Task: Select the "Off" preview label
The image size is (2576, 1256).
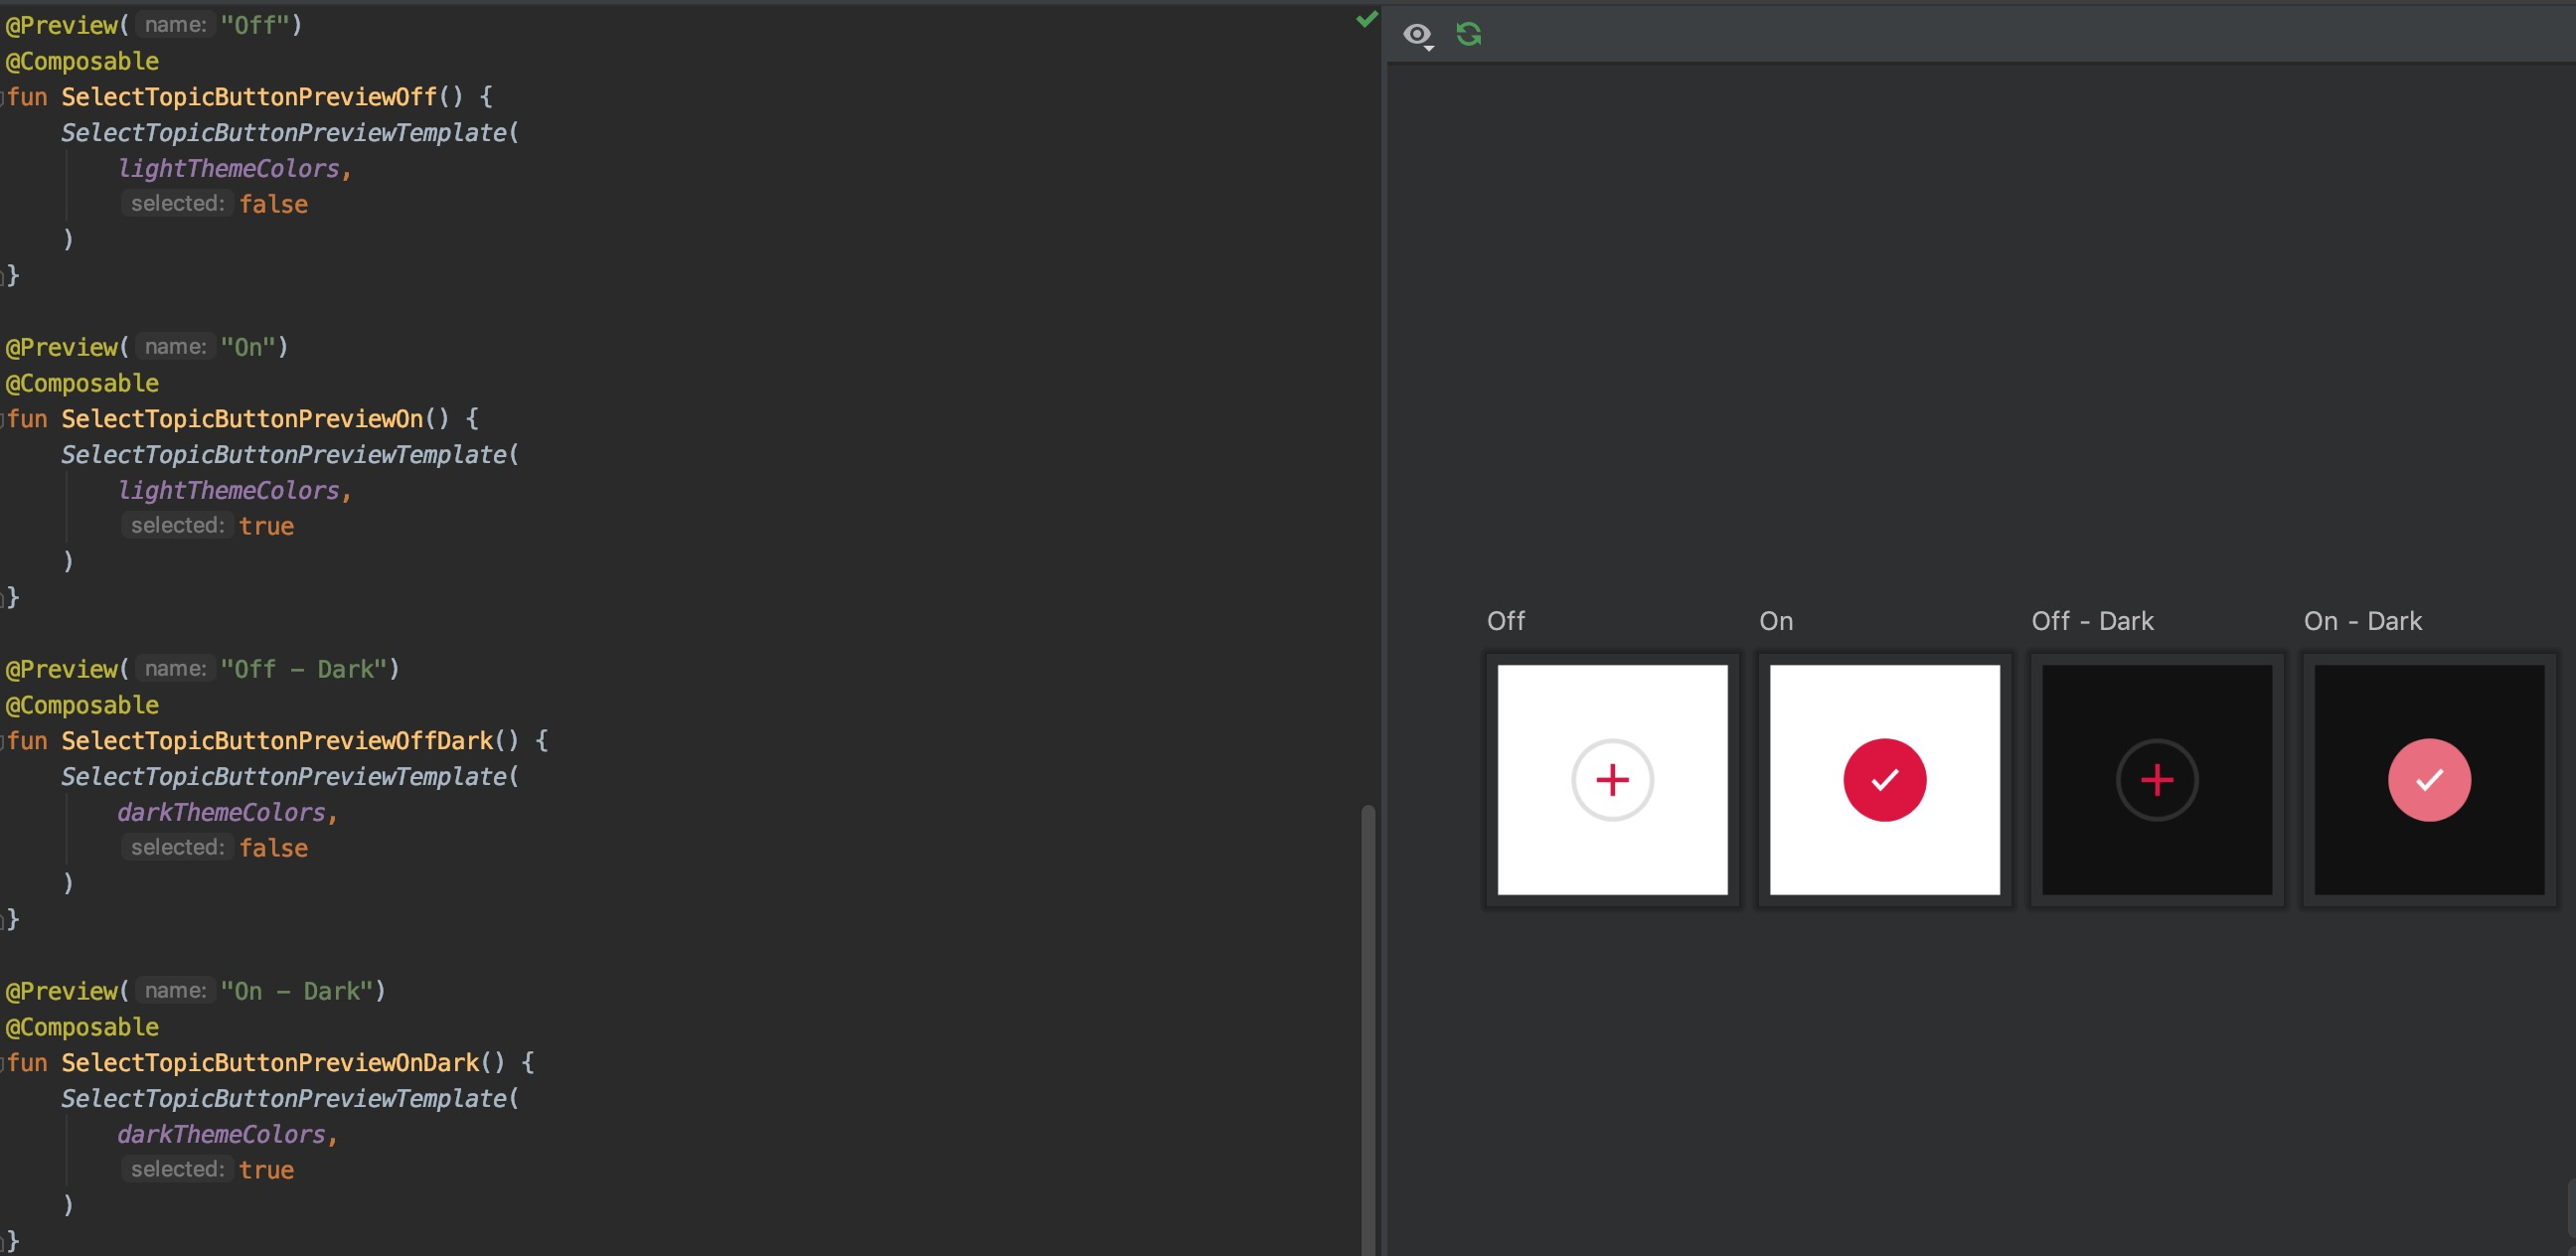Action: [x=1506, y=621]
